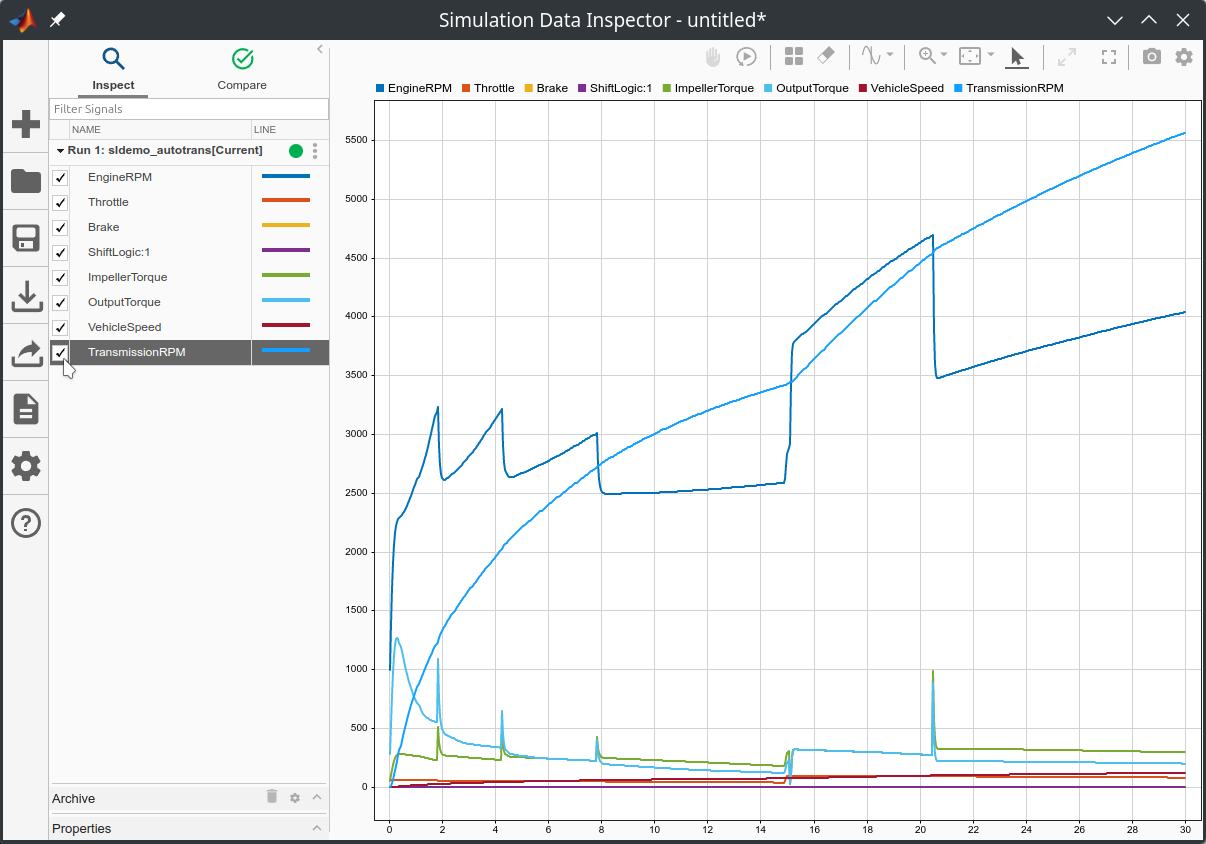Save session with the floppy disk icon
The width and height of the screenshot is (1206, 844).
pos(25,238)
